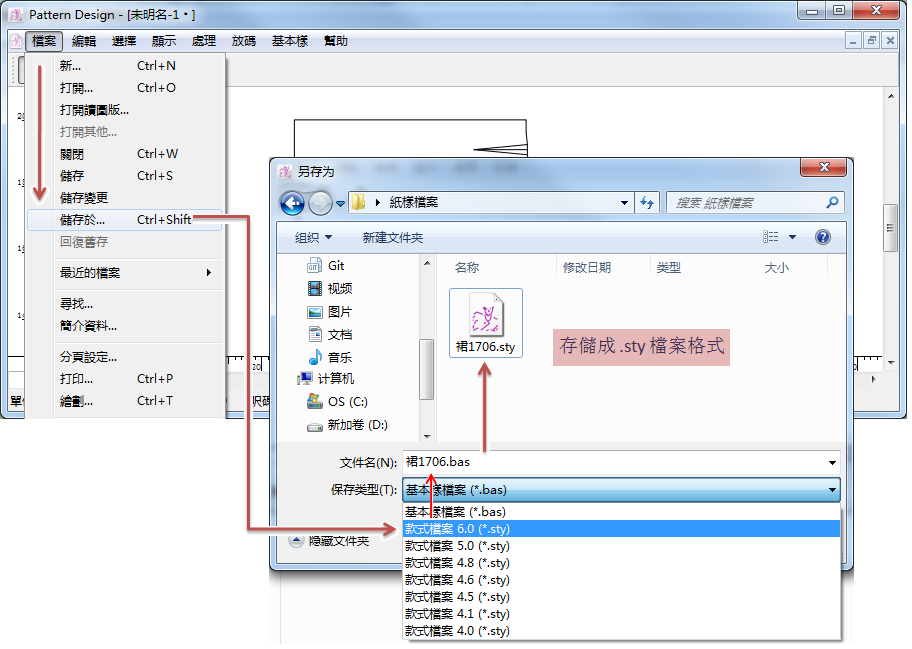The width and height of the screenshot is (912, 649).
Task: Click 隐藏文件夹 hide folders button
Action: 330,541
